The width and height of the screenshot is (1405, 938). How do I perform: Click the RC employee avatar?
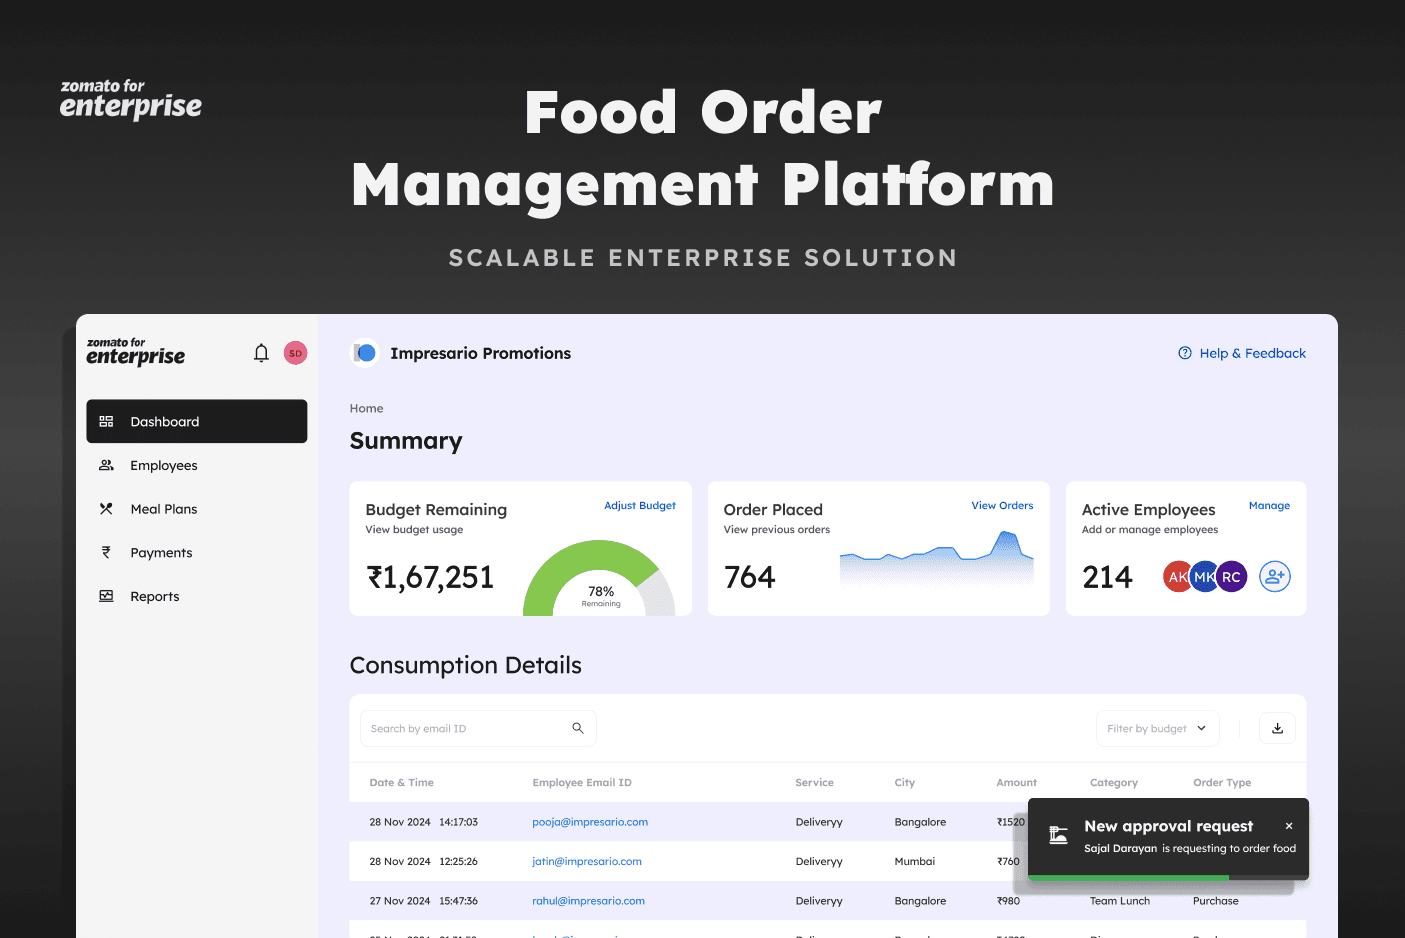click(1231, 576)
